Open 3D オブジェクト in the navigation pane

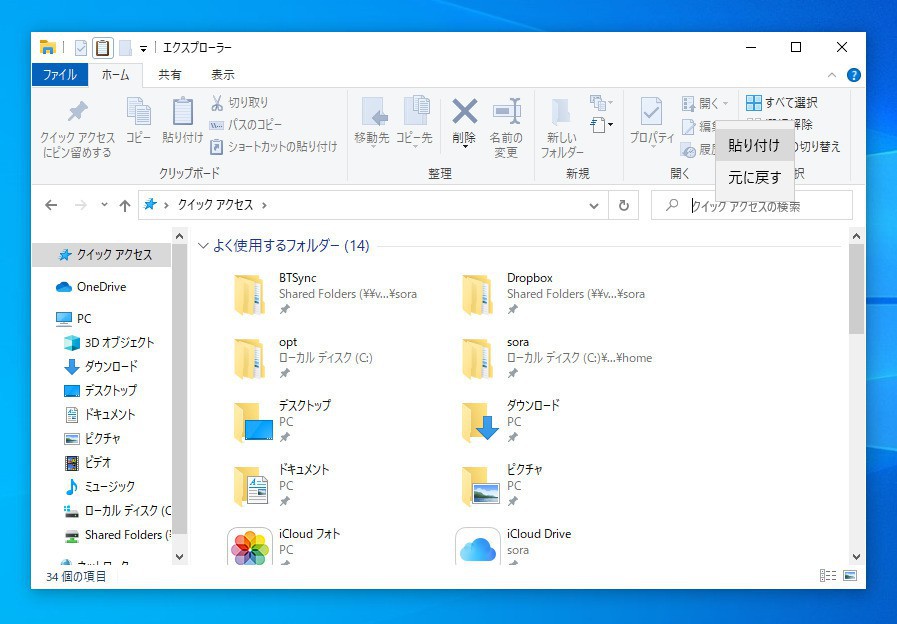pyautogui.click(x=109, y=343)
